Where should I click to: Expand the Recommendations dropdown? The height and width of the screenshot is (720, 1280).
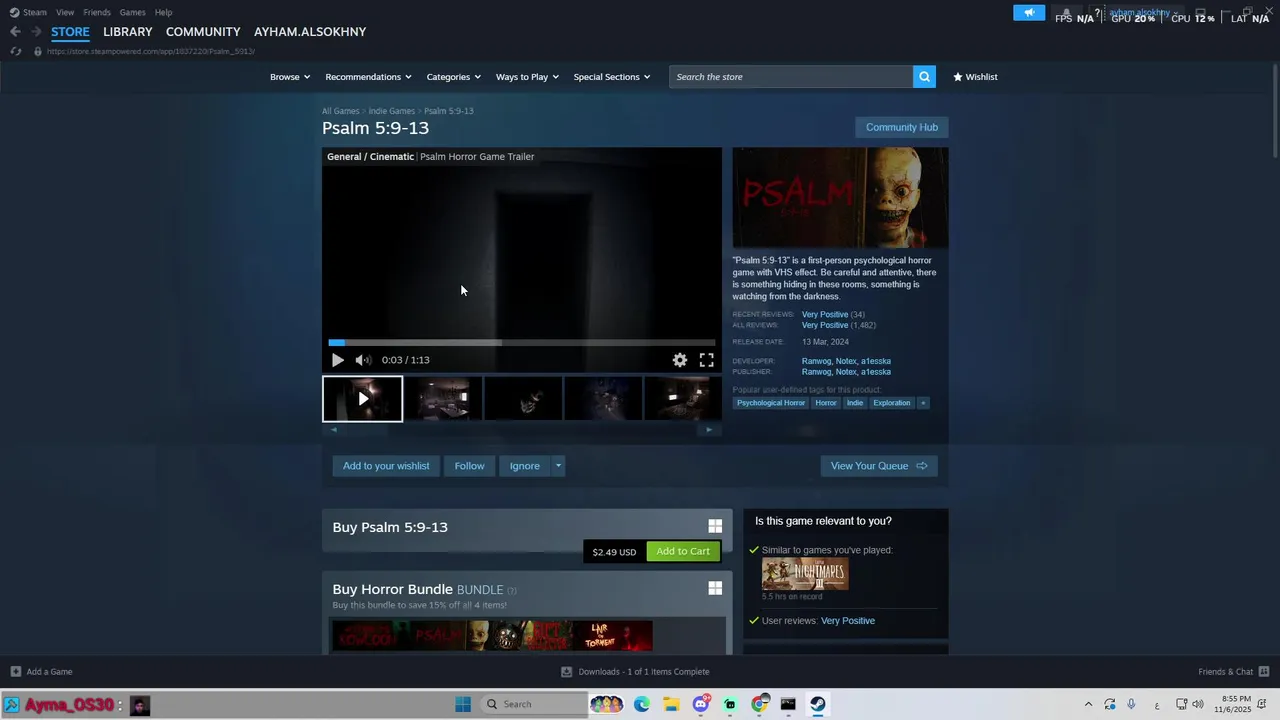[368, 77]
